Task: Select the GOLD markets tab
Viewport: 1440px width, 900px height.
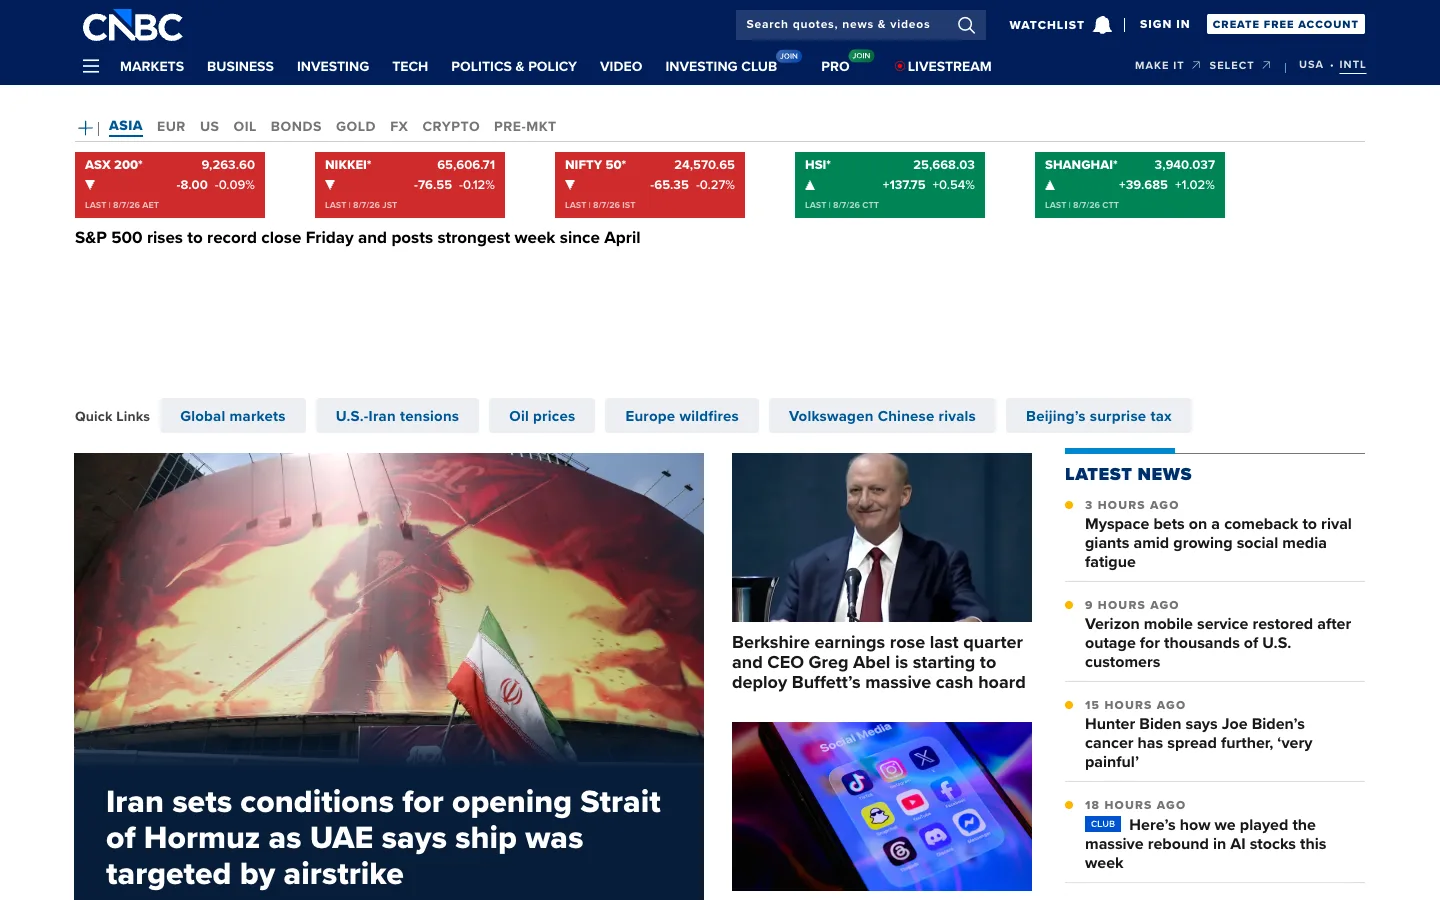Action: click(x=356, y=127)
